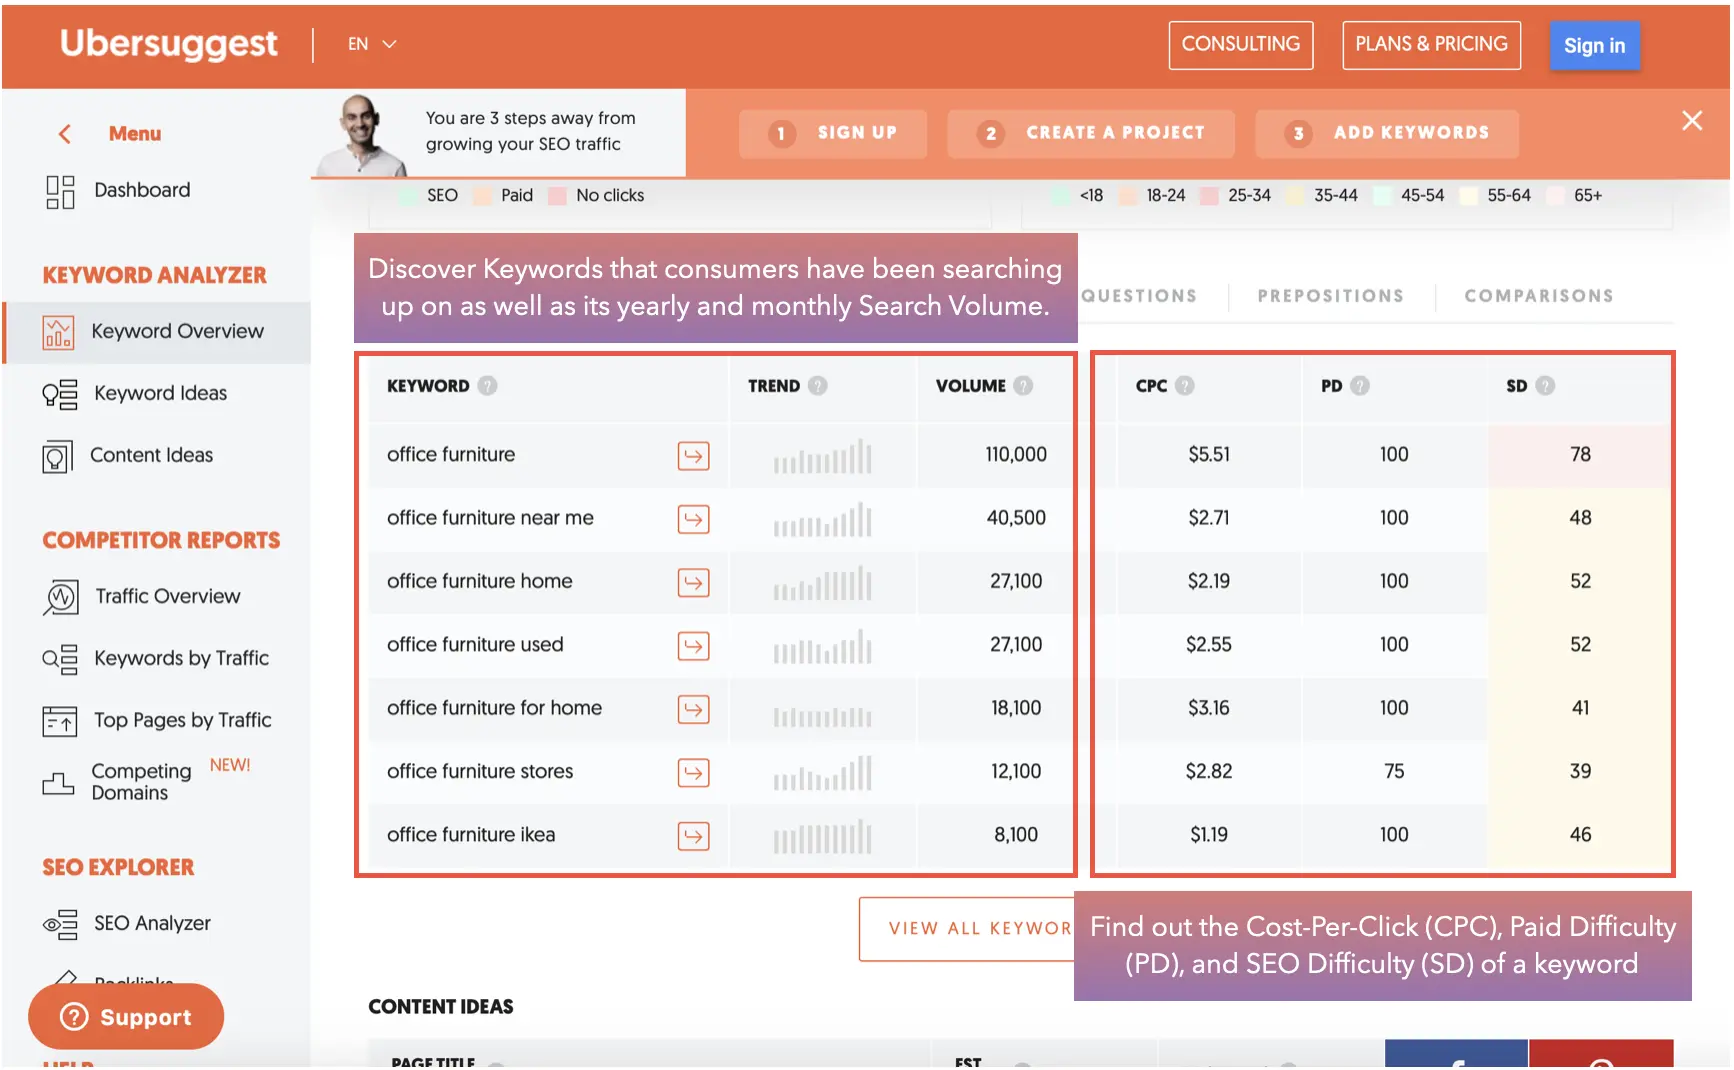1734x1070 pixels.
Task: Switch to the PREPOSITIONS tab
Action: (x=1330, y=296)
